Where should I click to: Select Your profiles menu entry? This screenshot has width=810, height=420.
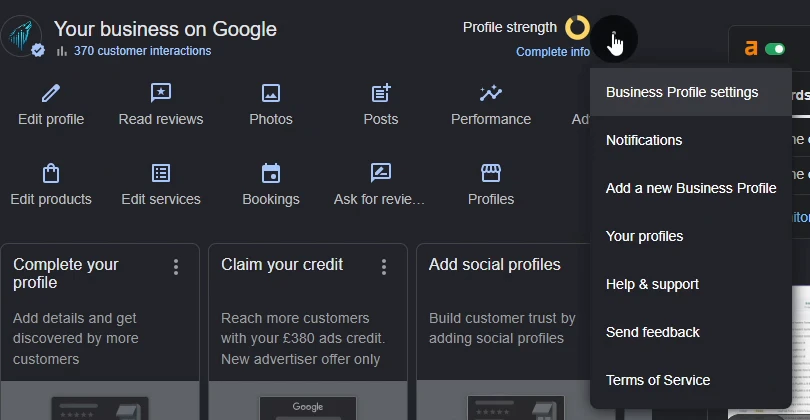[x=691, y=237]
